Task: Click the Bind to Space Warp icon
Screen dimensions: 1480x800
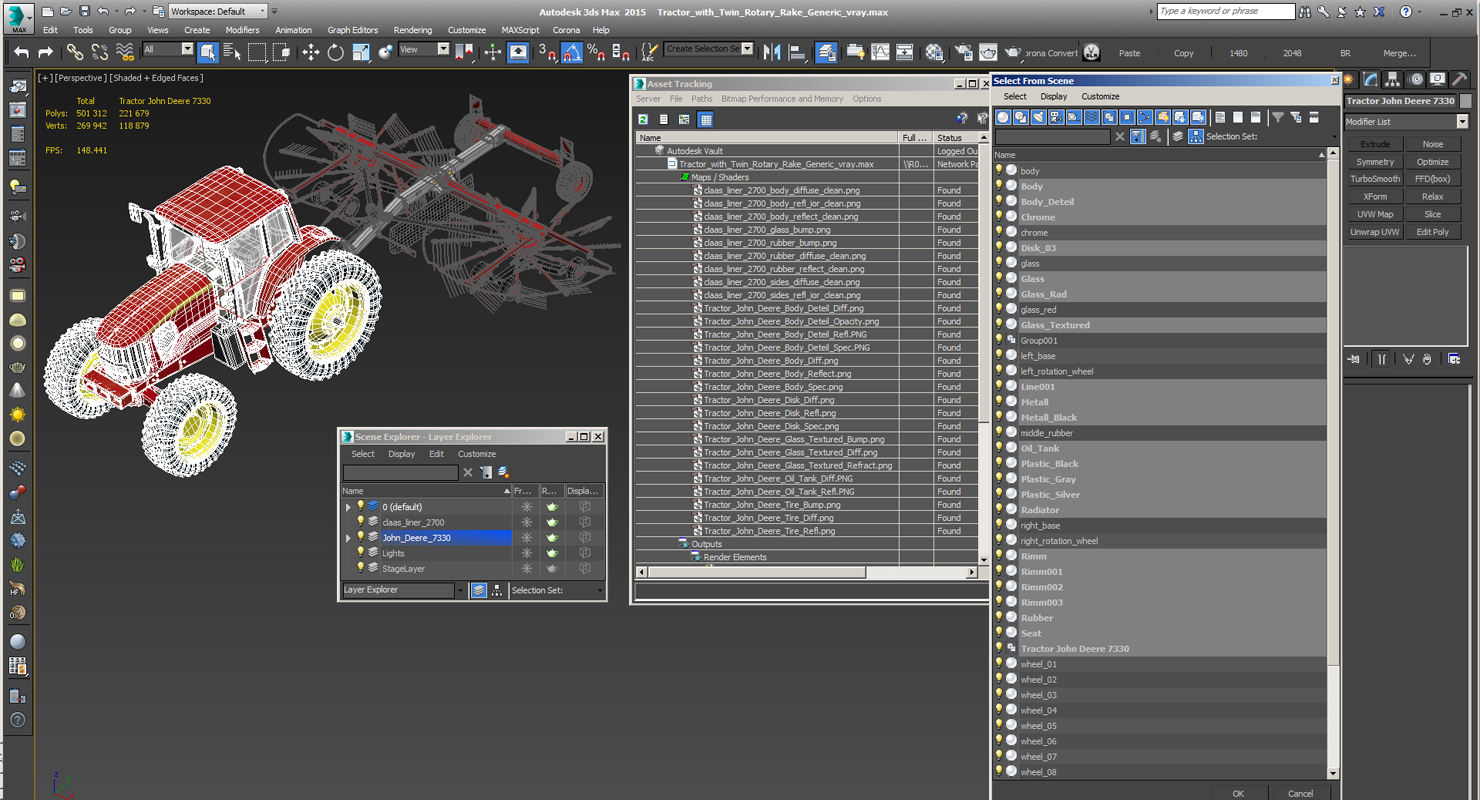Action: coord(125,53)
